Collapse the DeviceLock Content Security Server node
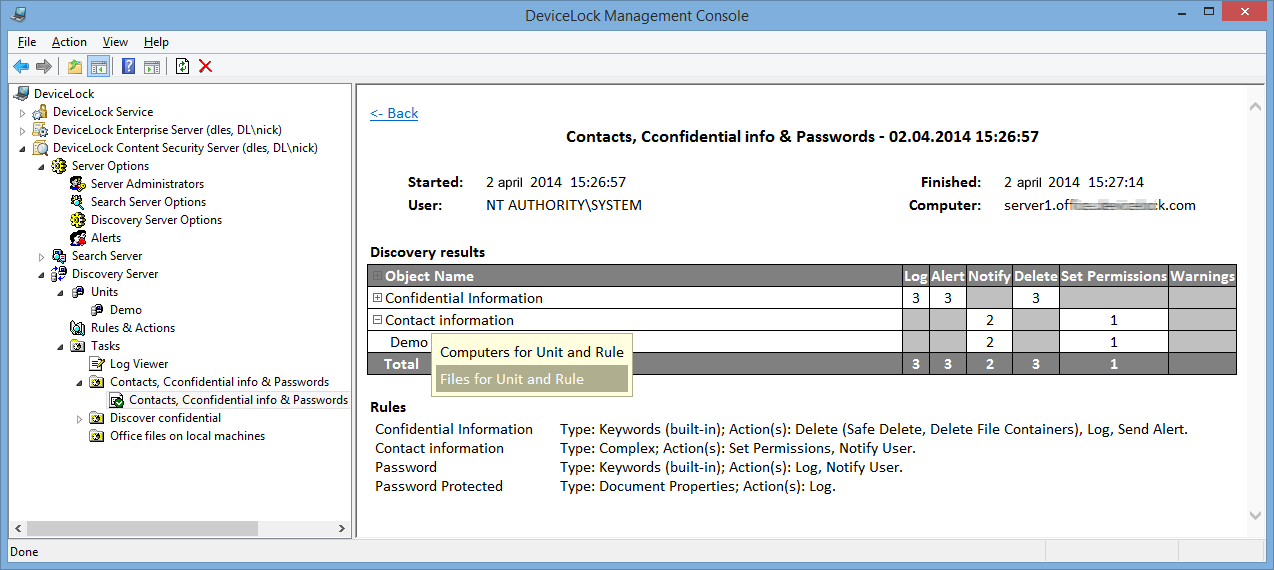The width and height of the screenshot is (1274, 570). point(23,149)
